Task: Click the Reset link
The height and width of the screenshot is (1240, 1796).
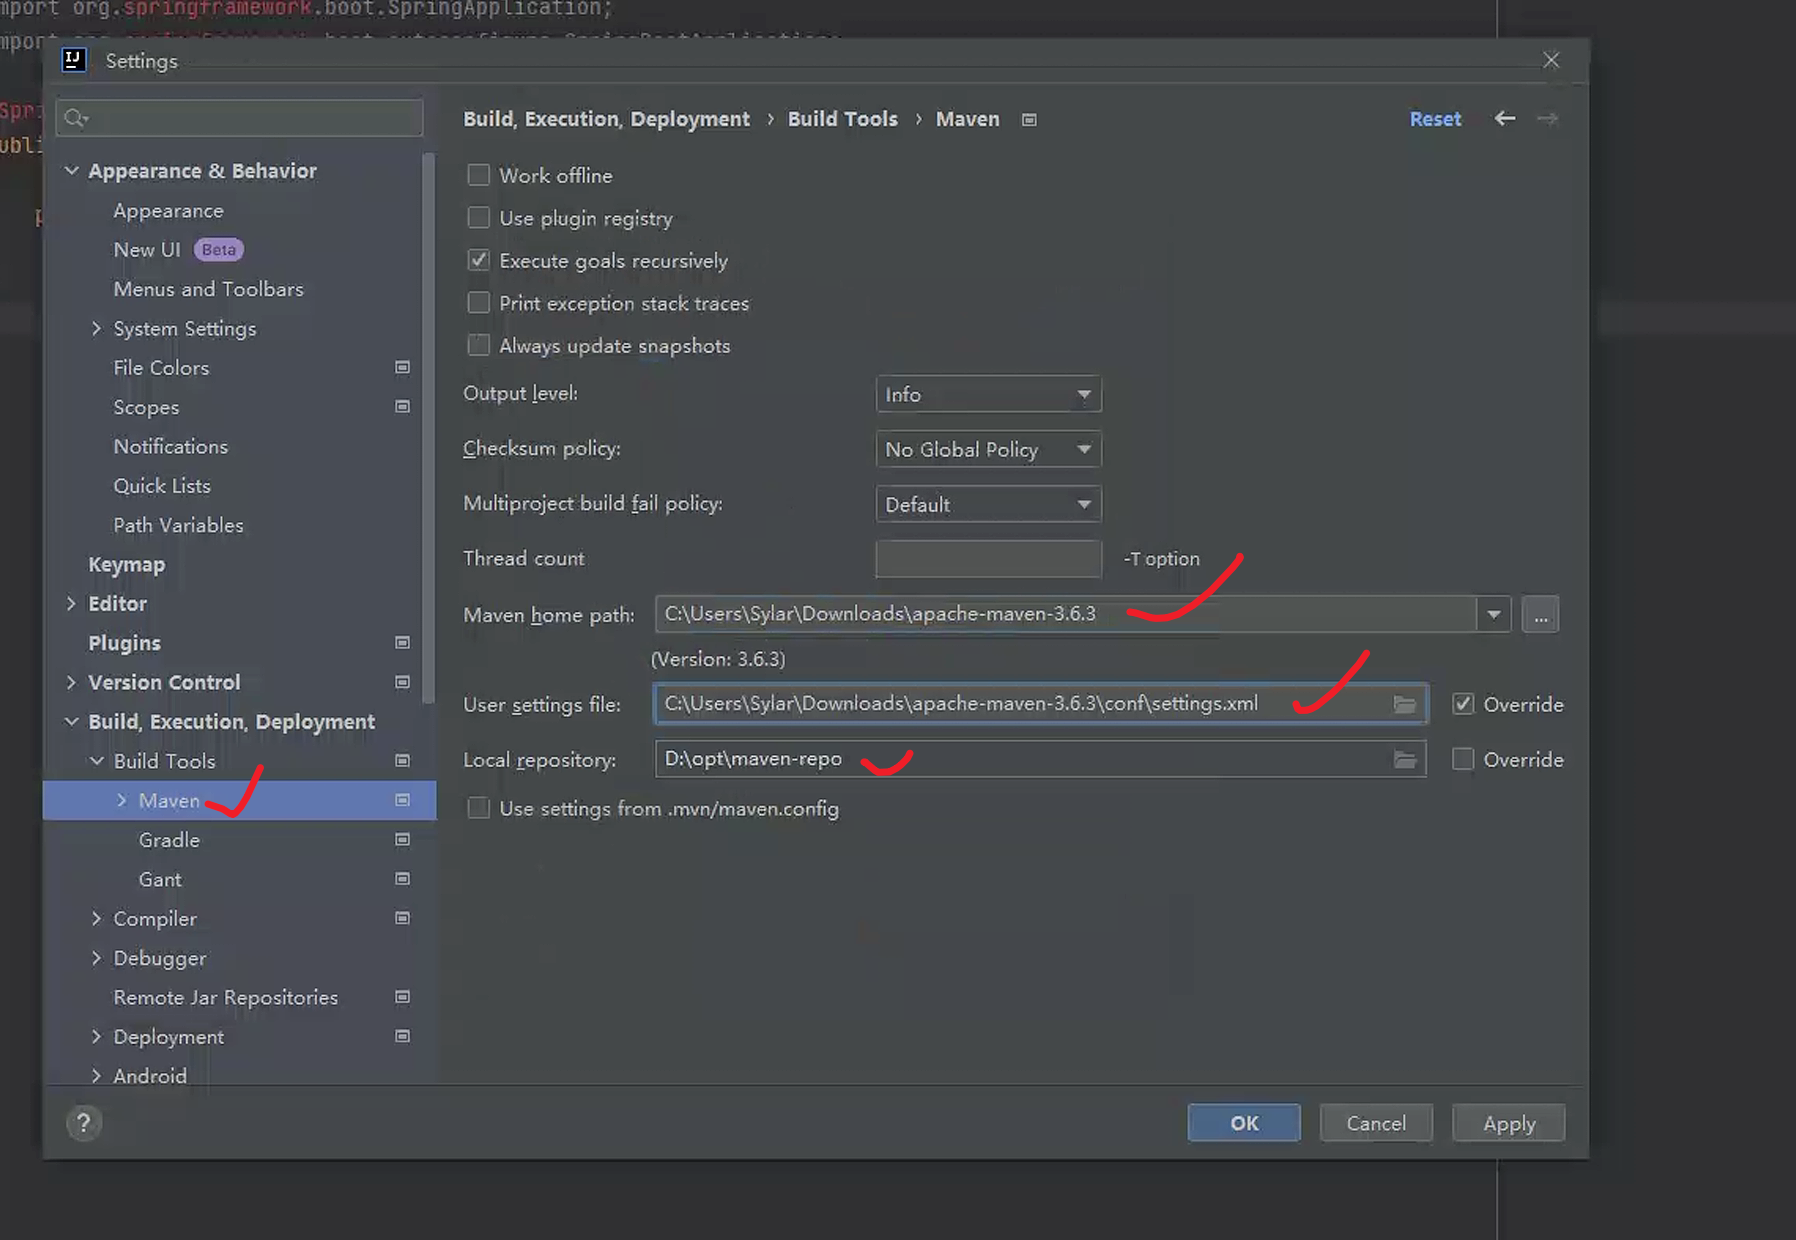Action: pos(1435,119)
